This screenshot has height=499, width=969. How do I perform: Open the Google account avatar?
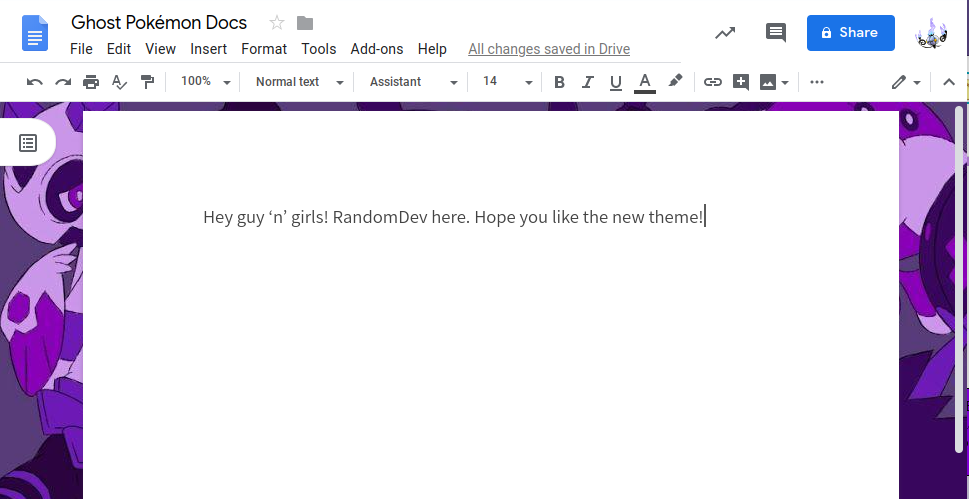pyautogui.click(x=931, y=33)
